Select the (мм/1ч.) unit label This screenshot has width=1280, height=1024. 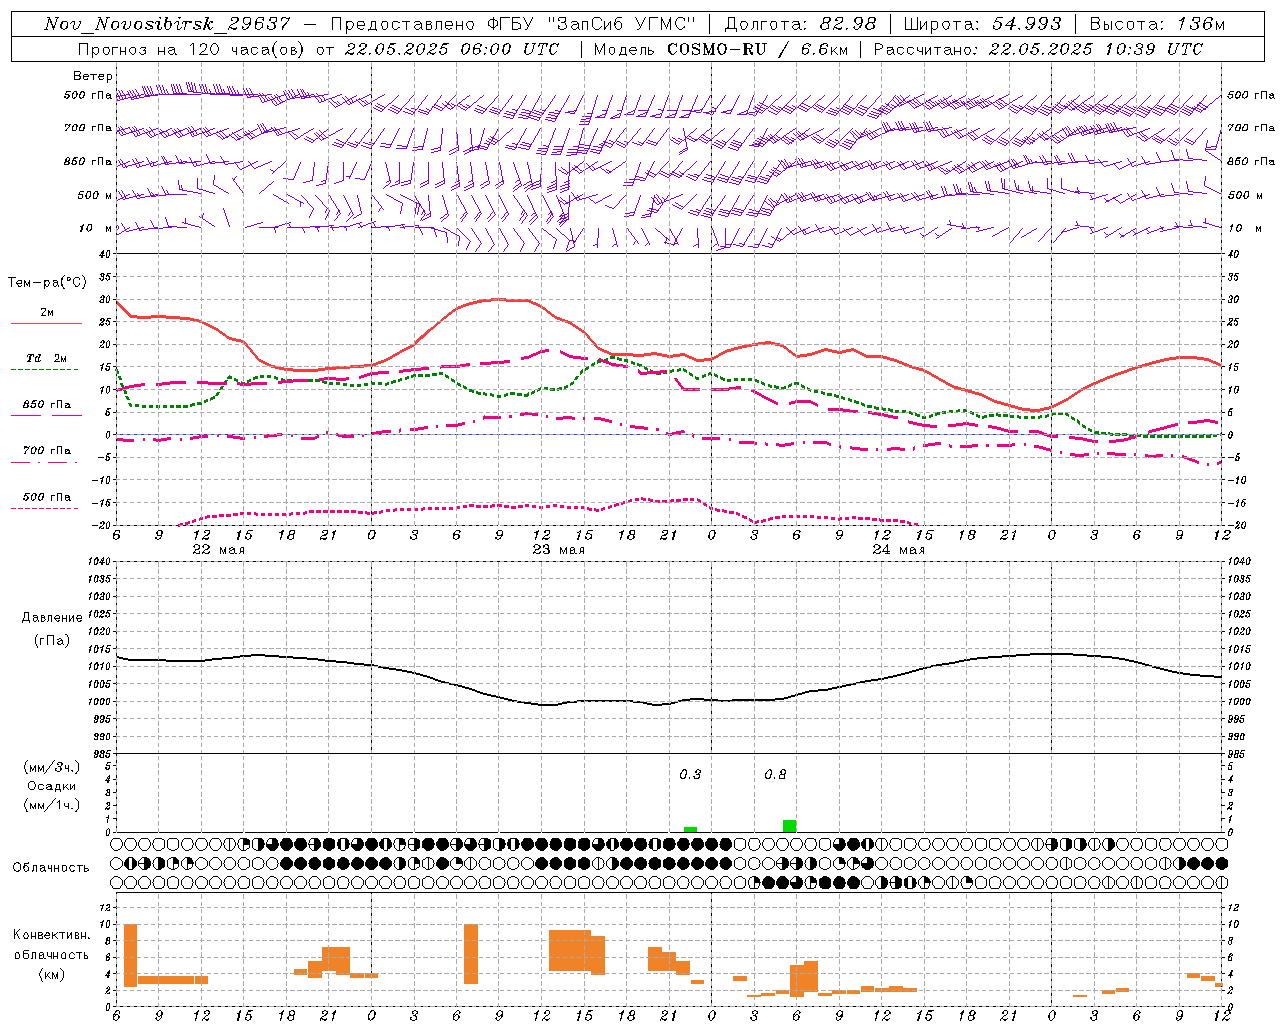tap(52, 805)
